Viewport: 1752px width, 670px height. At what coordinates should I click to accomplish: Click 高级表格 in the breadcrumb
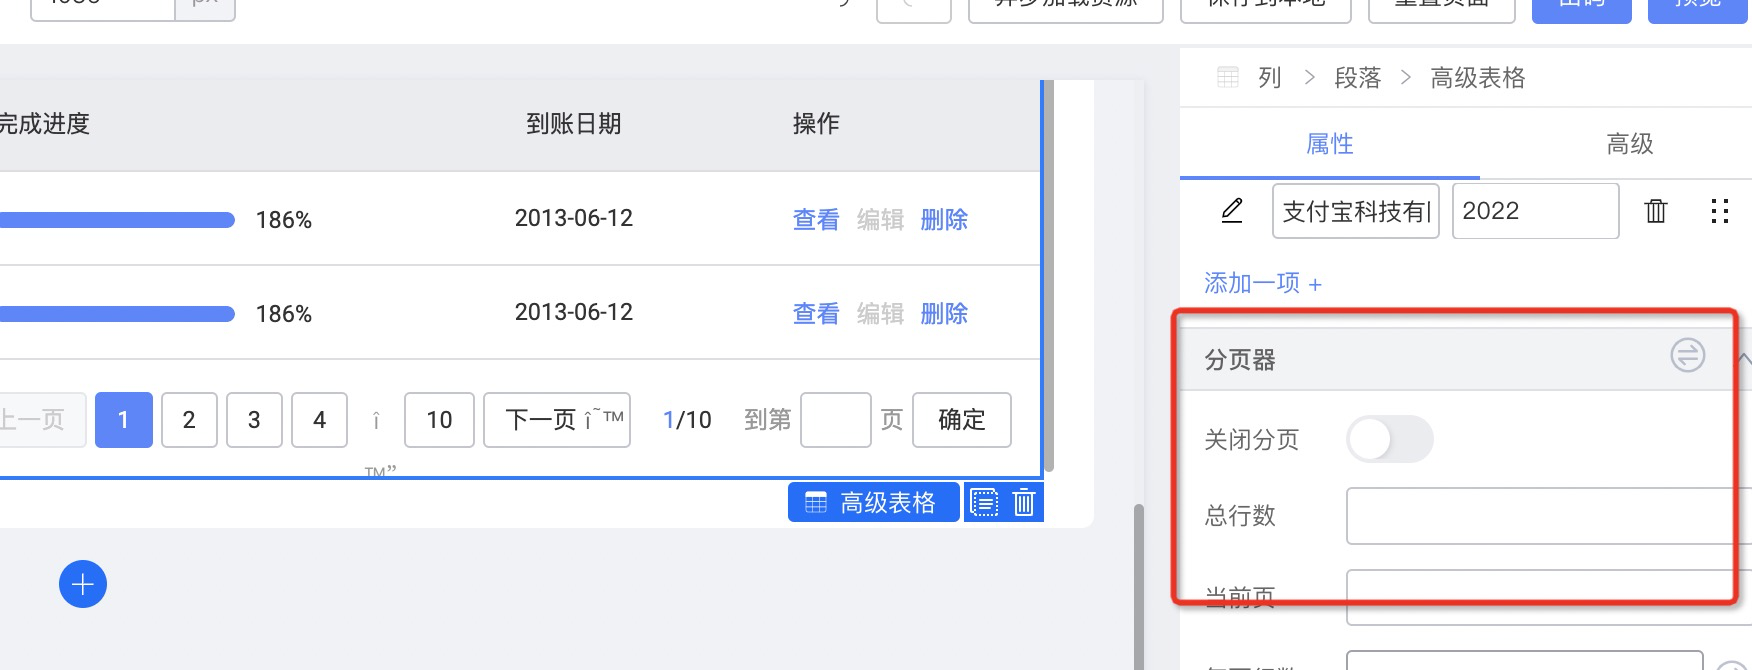click(x=1478, y=78)
